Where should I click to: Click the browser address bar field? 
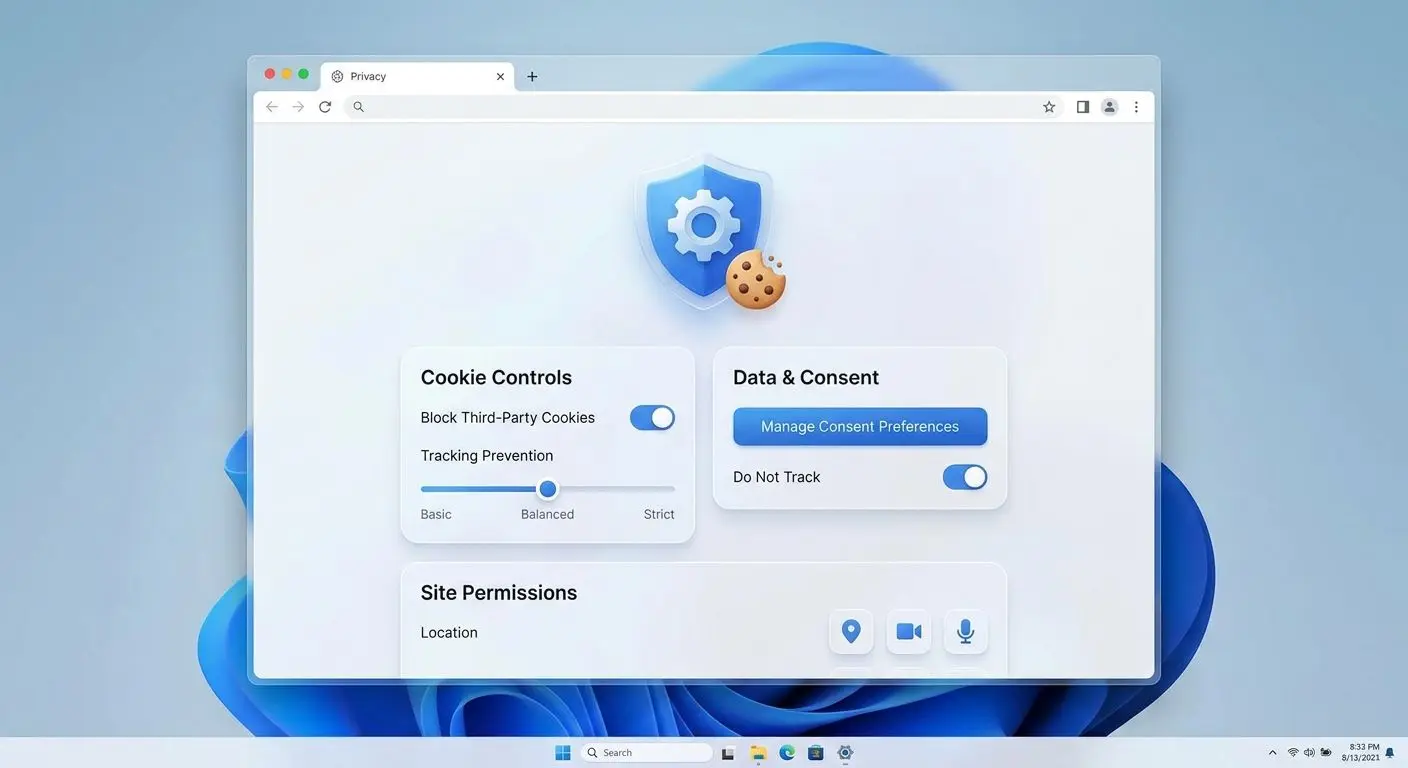click(x=703, y=107)
